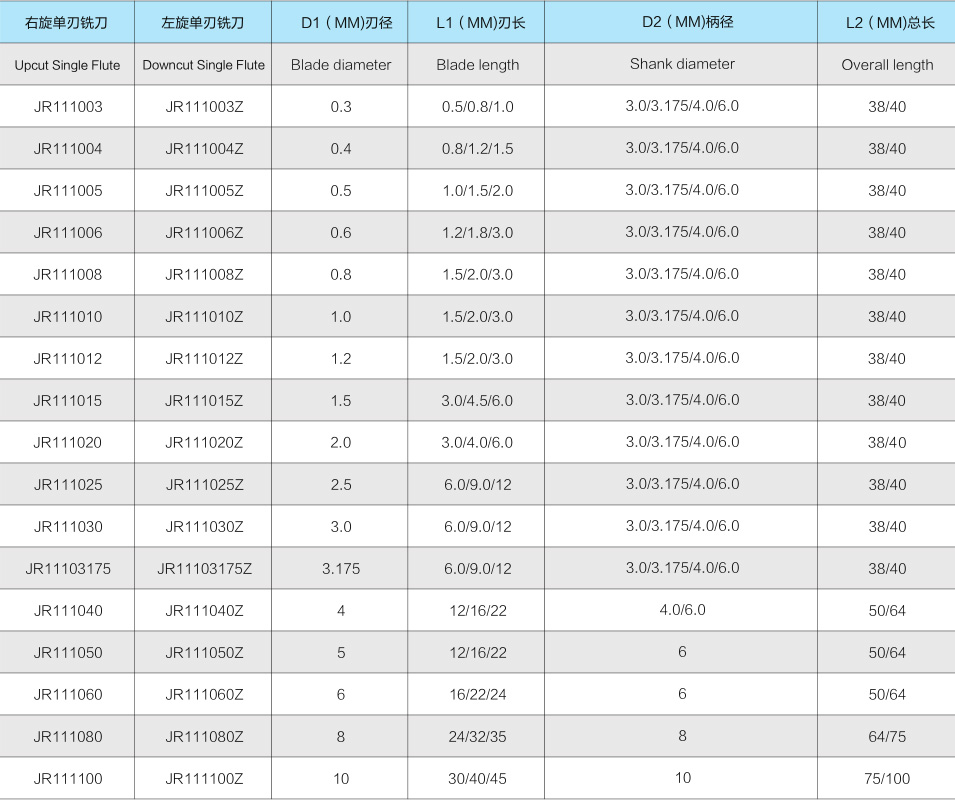The width and height of the screenshot is (955, 800).
Task: Select the 64/75 overall length cell
Action: 886,736
